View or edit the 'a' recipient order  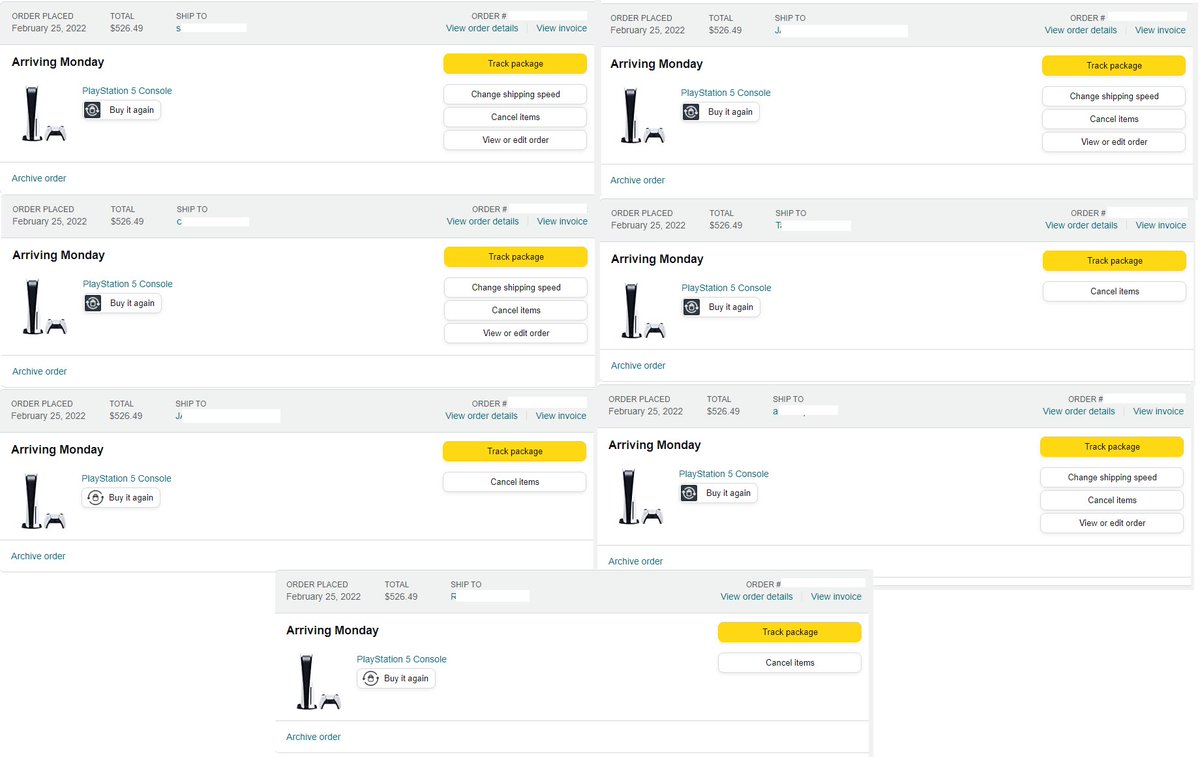tap(1112, 523)
